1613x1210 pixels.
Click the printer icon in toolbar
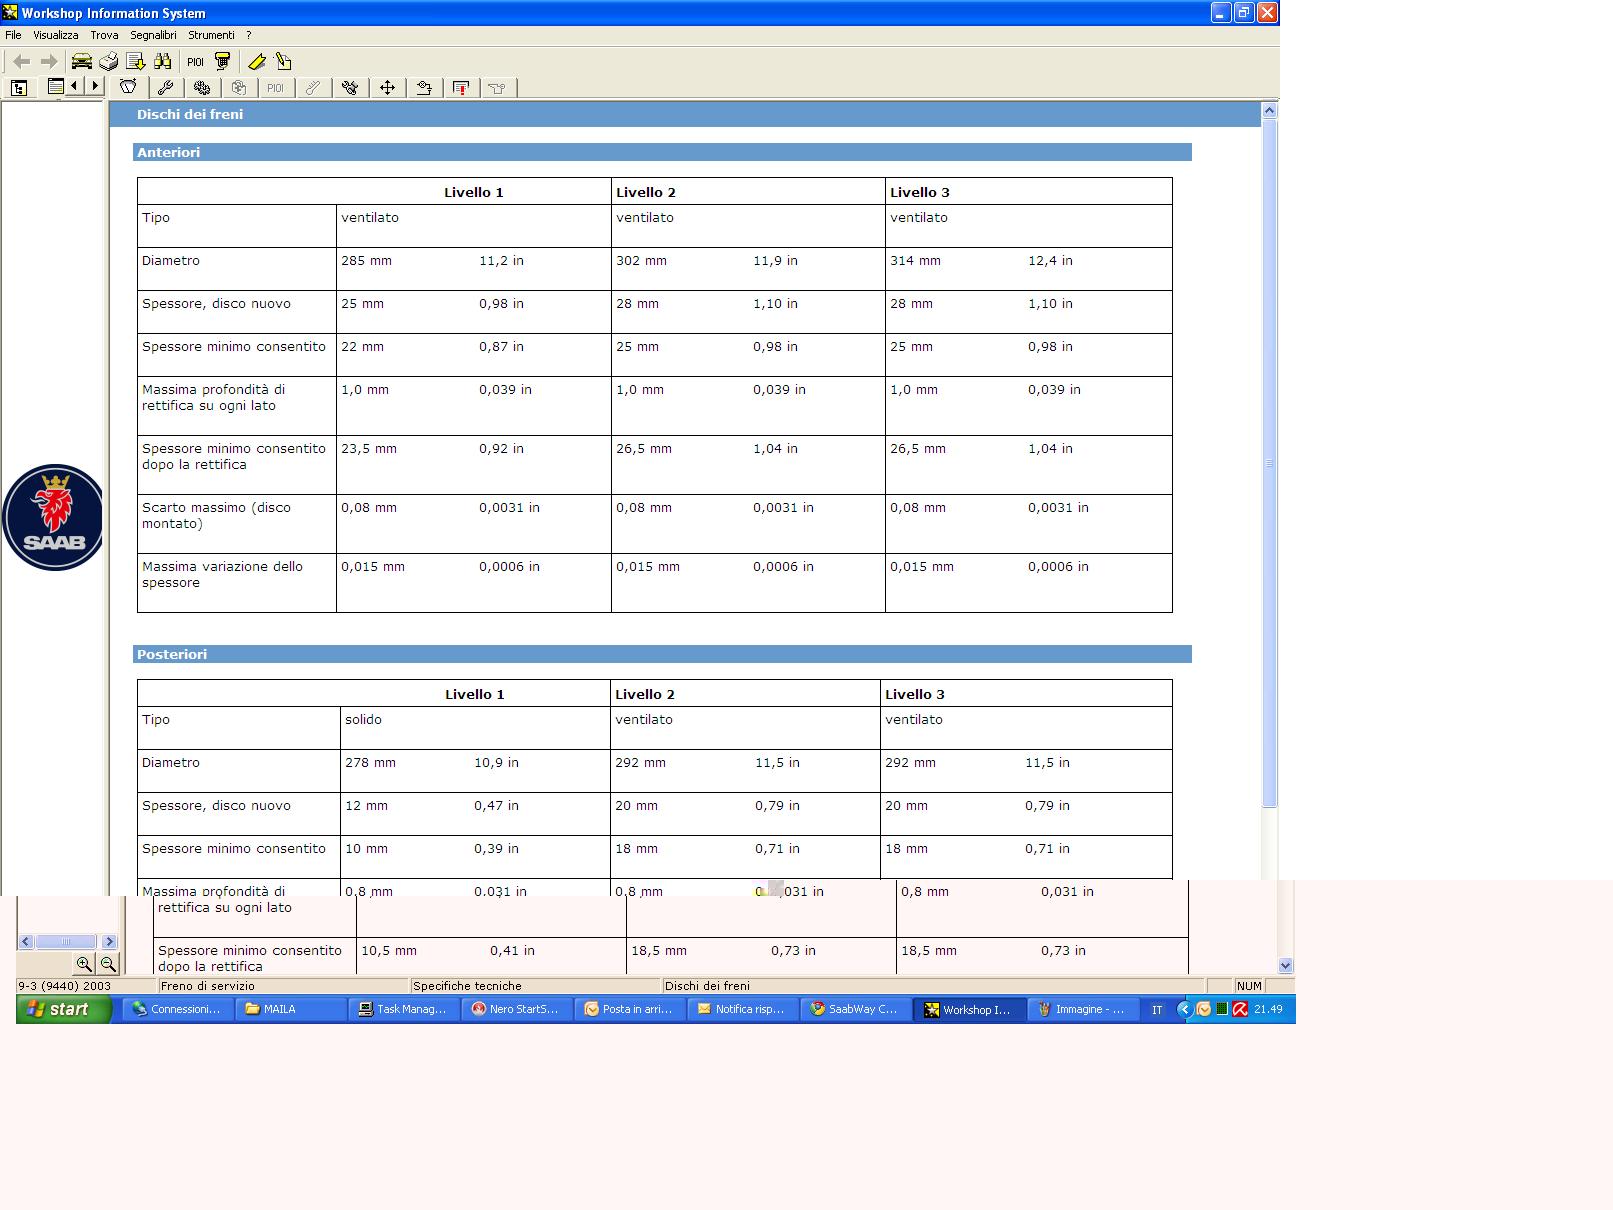pyautogui.click(x=109, y=62)
